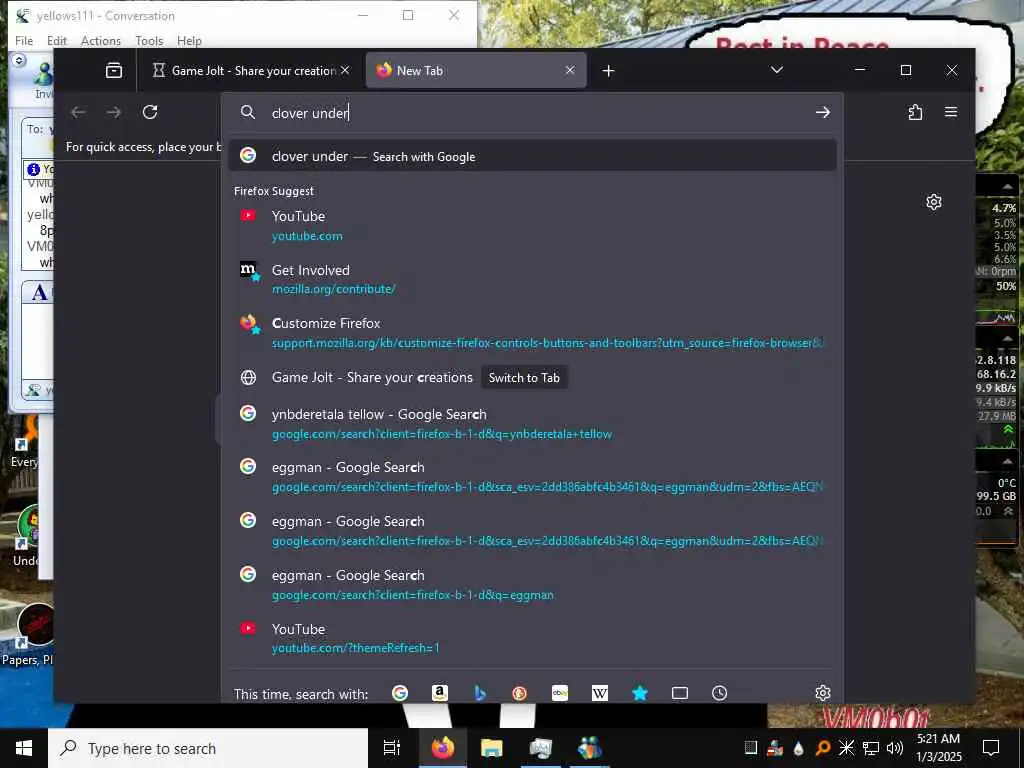Screen dimensions: 1024x768
Task: Search this time with Amazon icon
Action: click(440, 693)
